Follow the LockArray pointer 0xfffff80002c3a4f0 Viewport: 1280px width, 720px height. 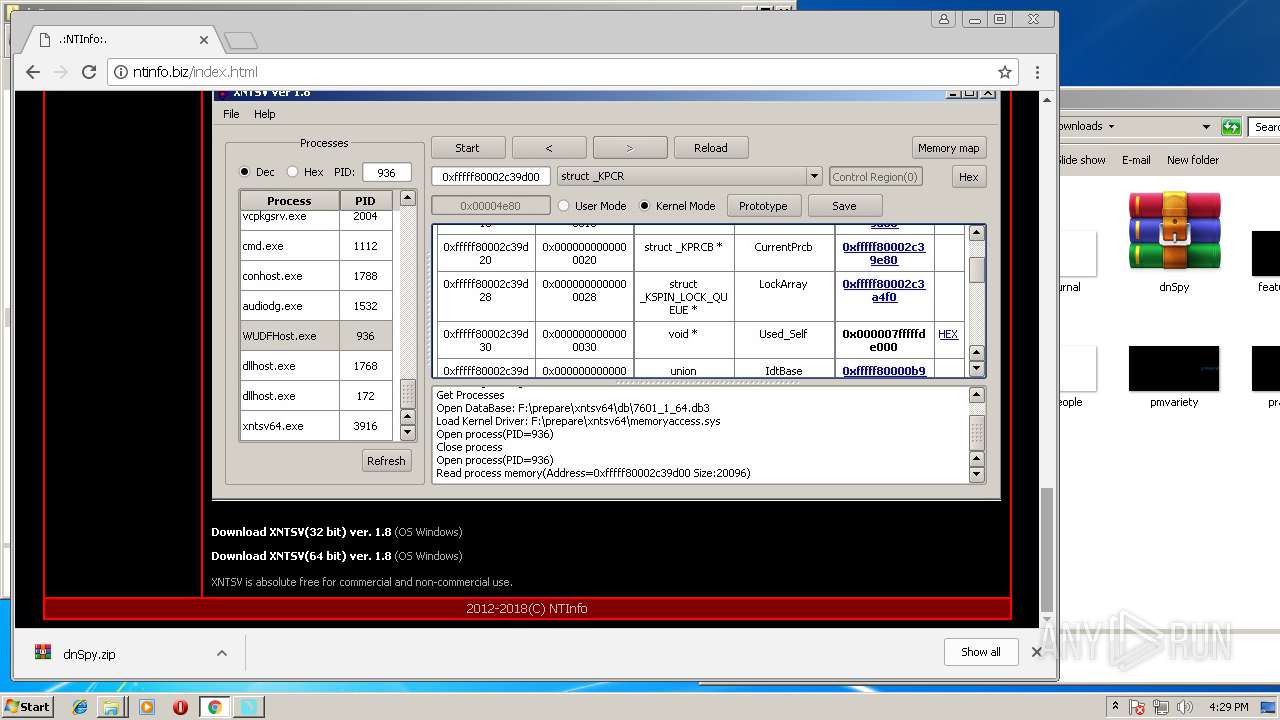tap(883, 290)
